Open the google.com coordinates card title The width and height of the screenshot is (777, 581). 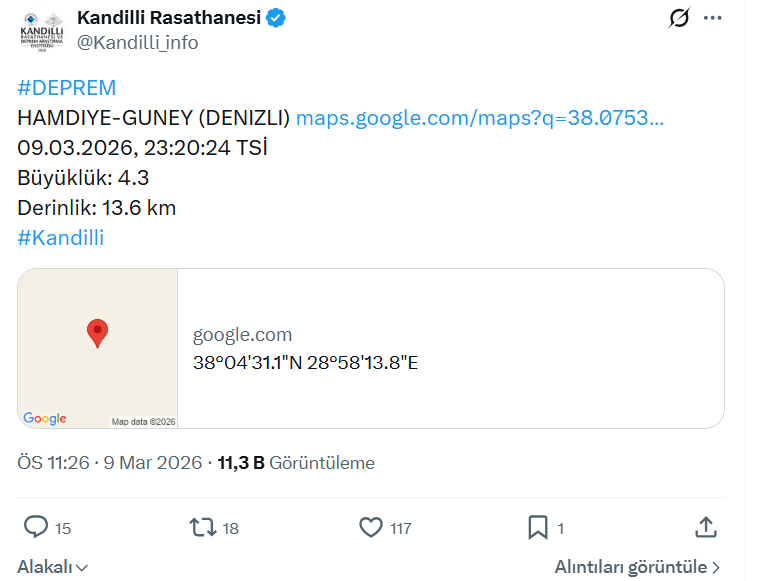point(242,335)
